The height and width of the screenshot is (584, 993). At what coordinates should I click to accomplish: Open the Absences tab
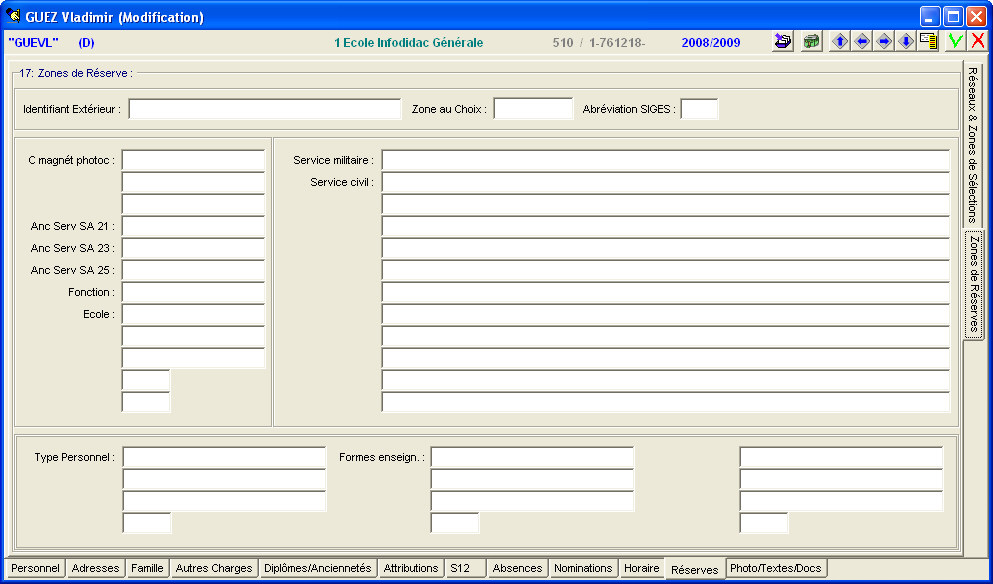(517, 568)
